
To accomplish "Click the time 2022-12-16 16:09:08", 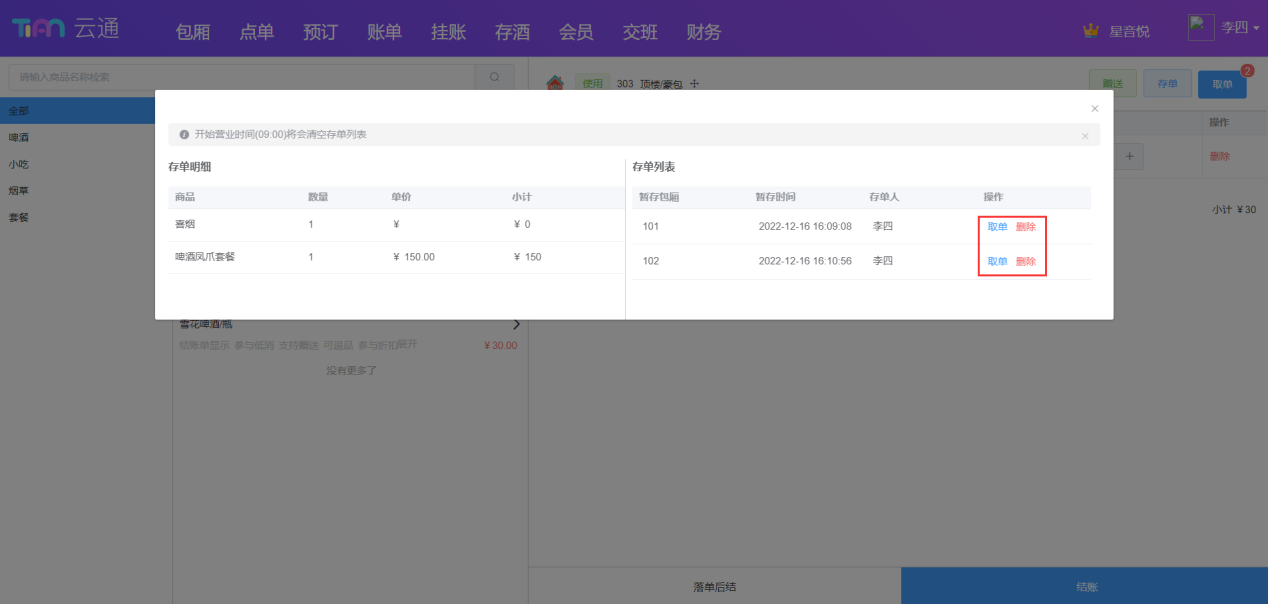I will [x=805, y=227].
